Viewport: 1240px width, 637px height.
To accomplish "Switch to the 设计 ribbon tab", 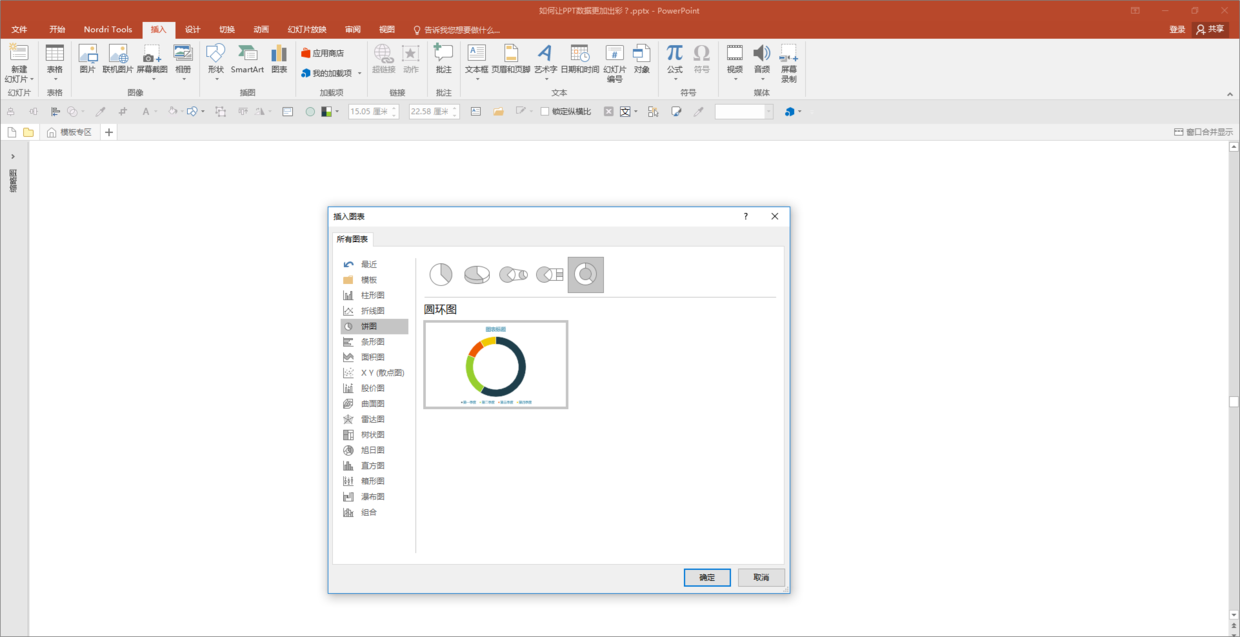I will point(193,29).
